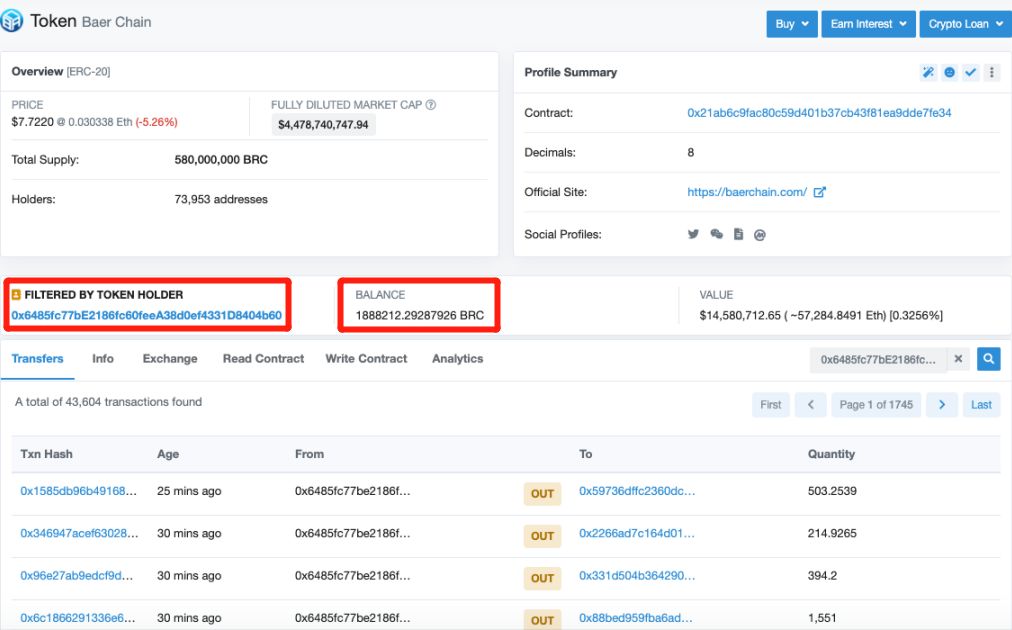Open the whitepaper document icon
The image size is (1012, 630).
click(x=738, y=234)
